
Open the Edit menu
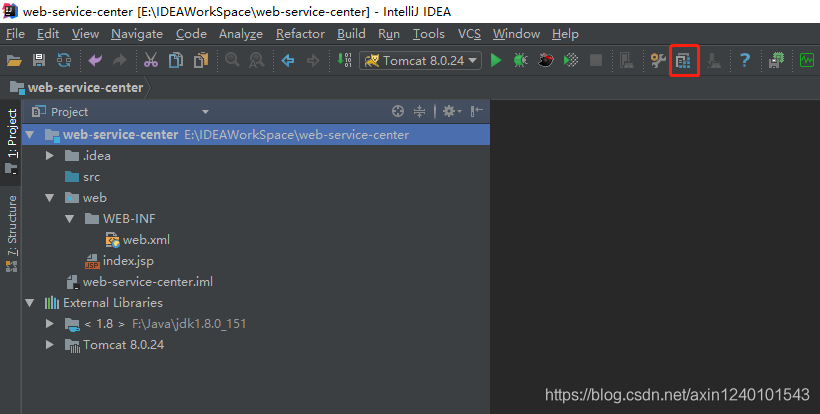(x=48, y=34)
